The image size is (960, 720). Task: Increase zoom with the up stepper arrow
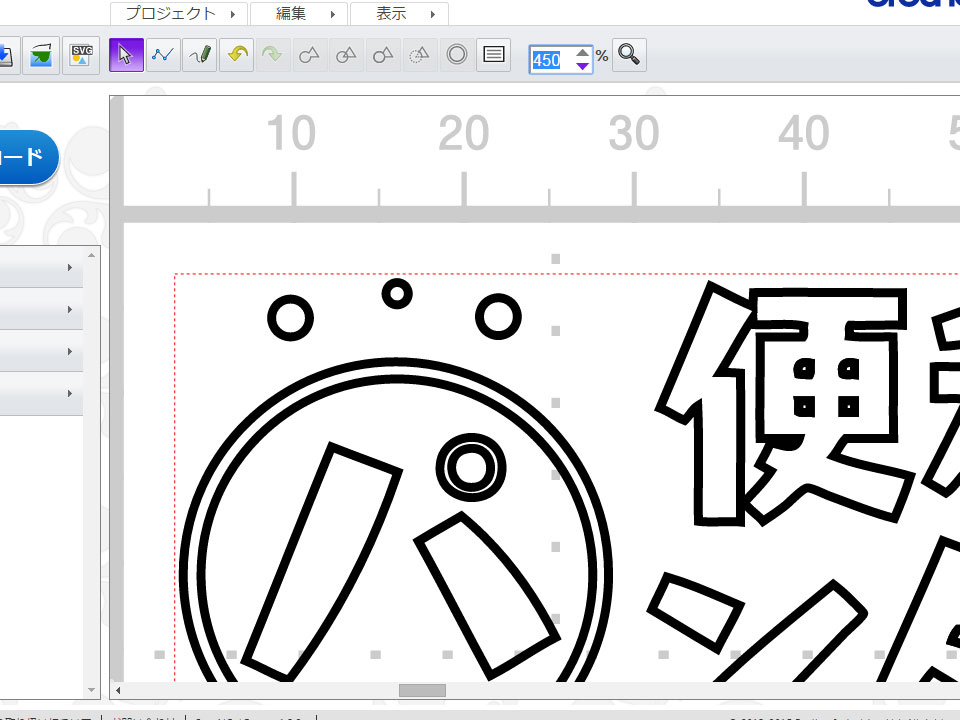coord(583,53)
